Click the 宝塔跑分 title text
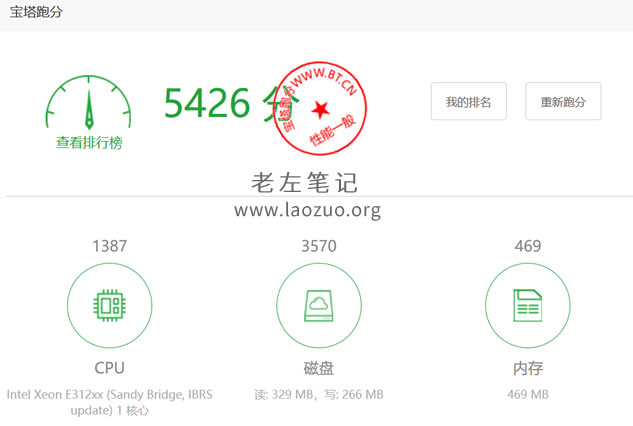Viewport: 633px width, 426px height. tap(36, 12)
